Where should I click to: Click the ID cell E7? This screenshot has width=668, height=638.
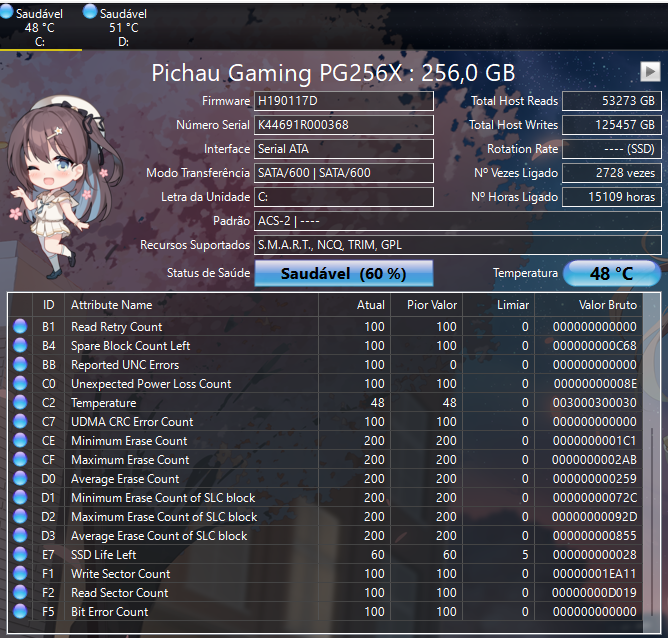pyautogui.click(x=48, y=555)
